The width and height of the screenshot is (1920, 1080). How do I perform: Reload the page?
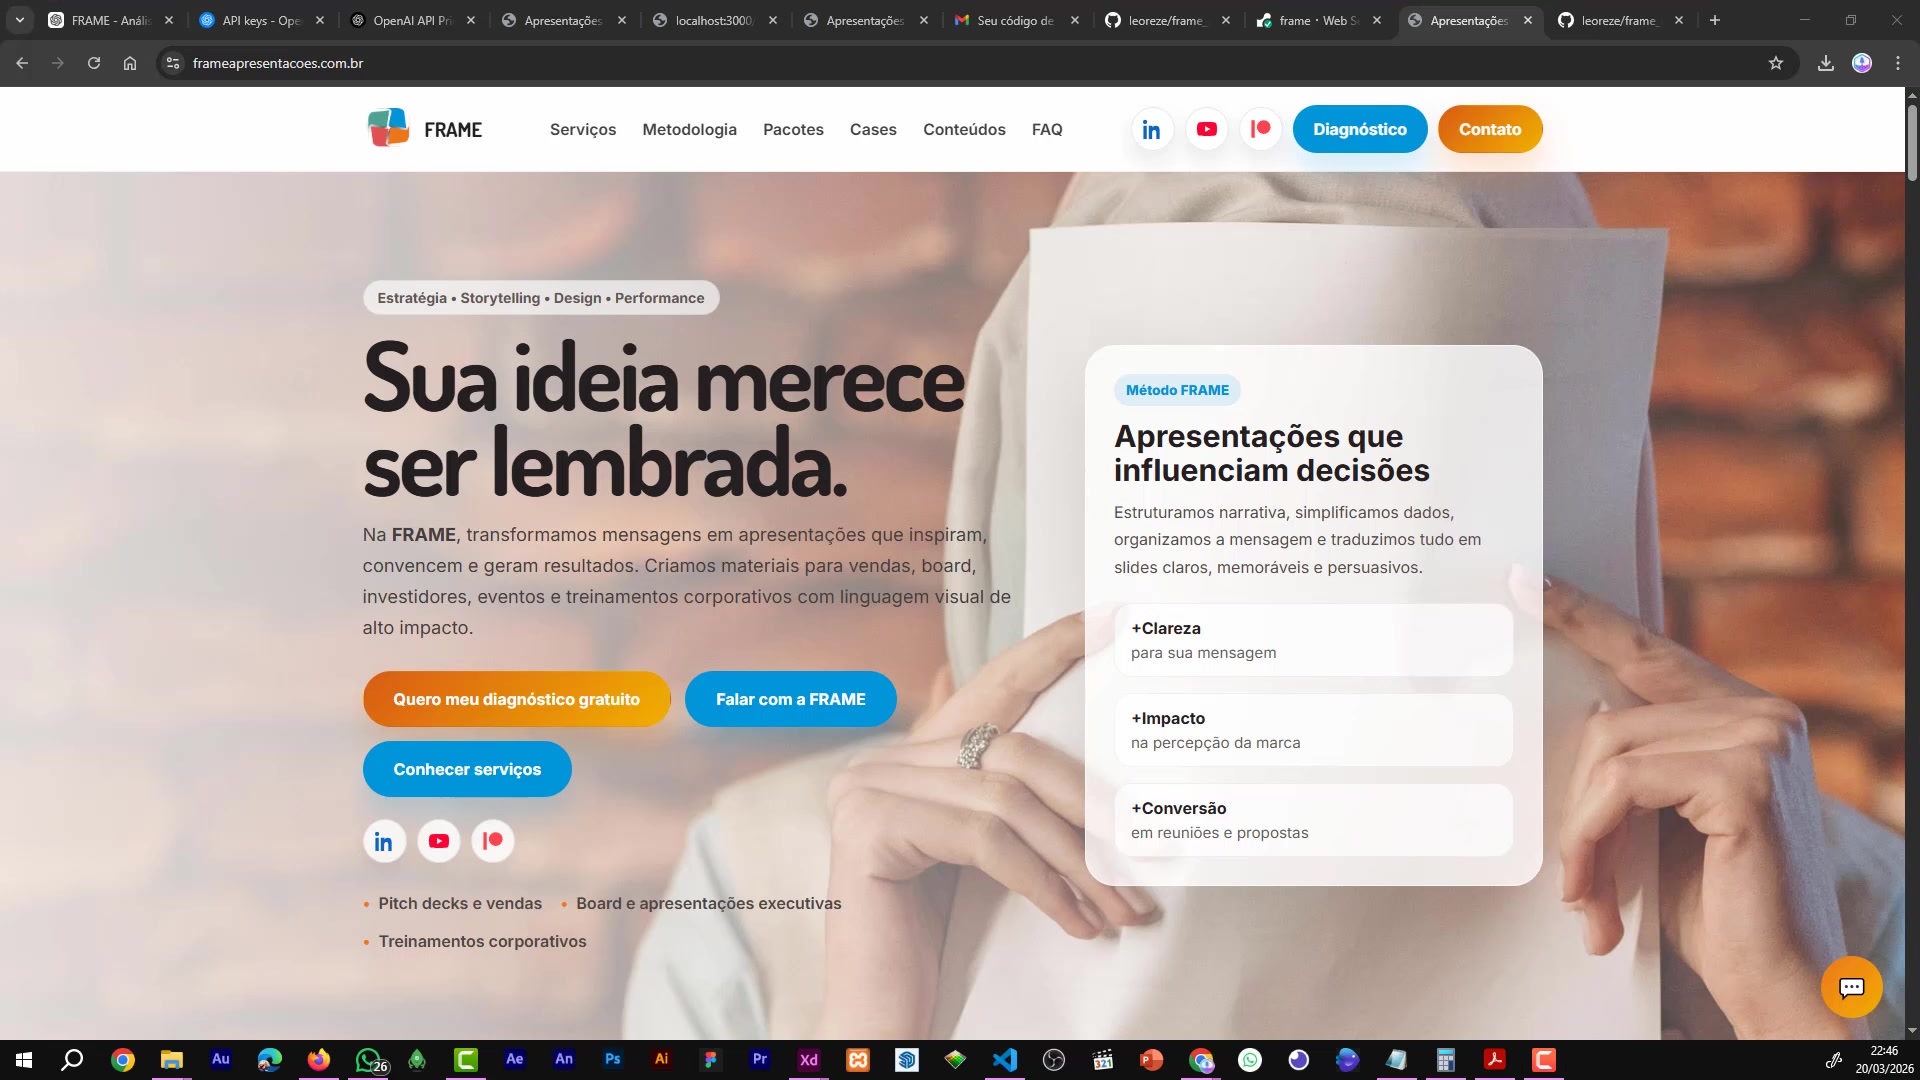(94, 63)
